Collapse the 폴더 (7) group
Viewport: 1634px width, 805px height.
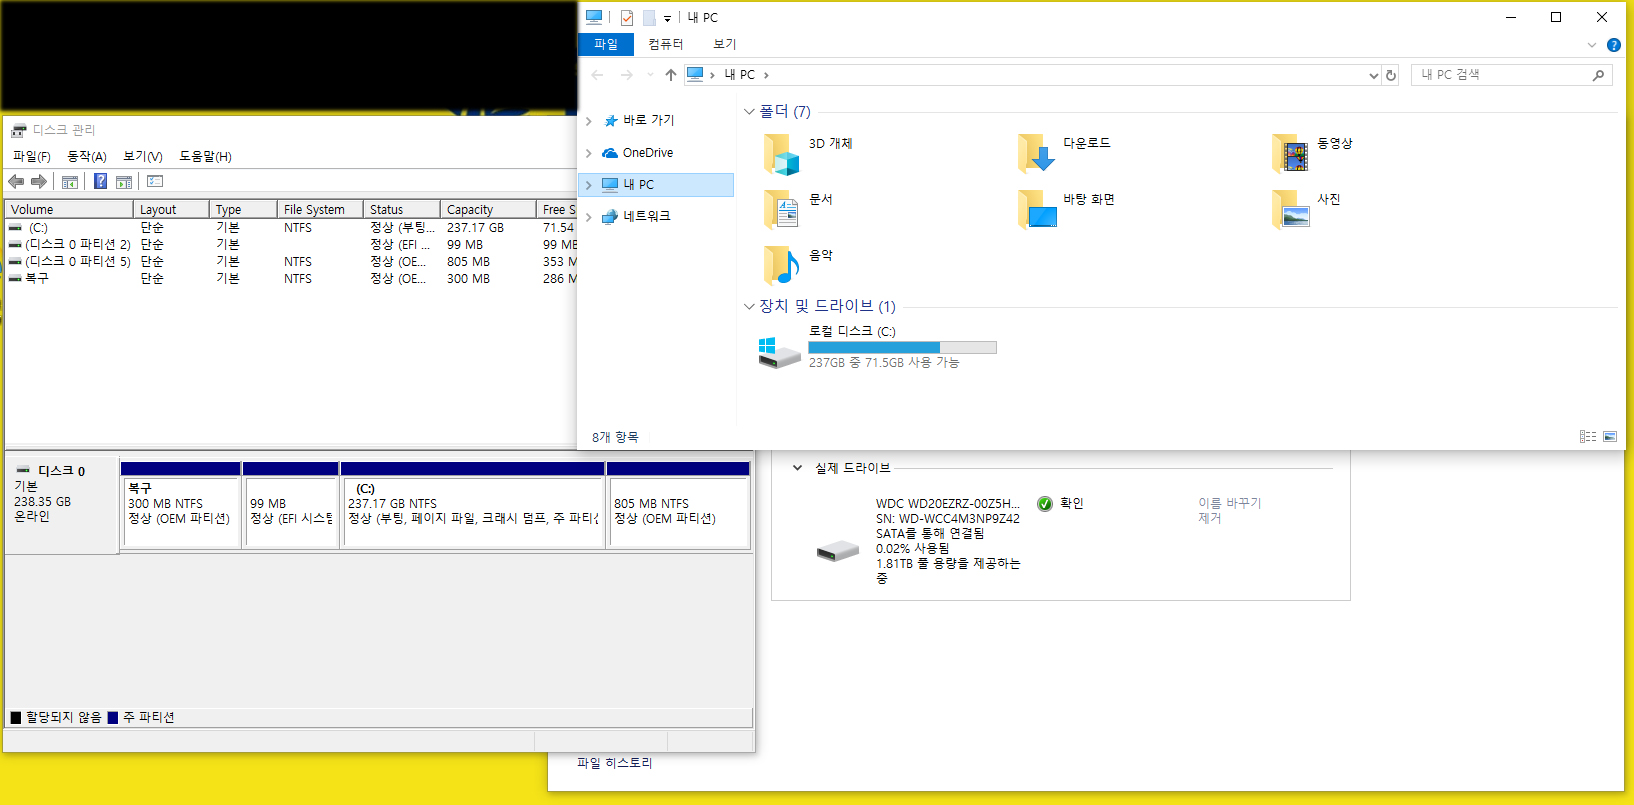(x=750, y=112)
